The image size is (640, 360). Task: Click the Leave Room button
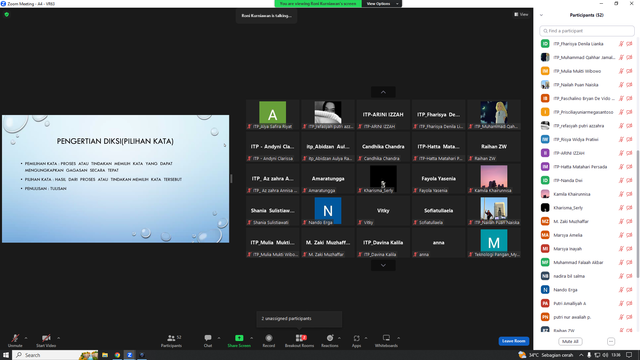513,341
